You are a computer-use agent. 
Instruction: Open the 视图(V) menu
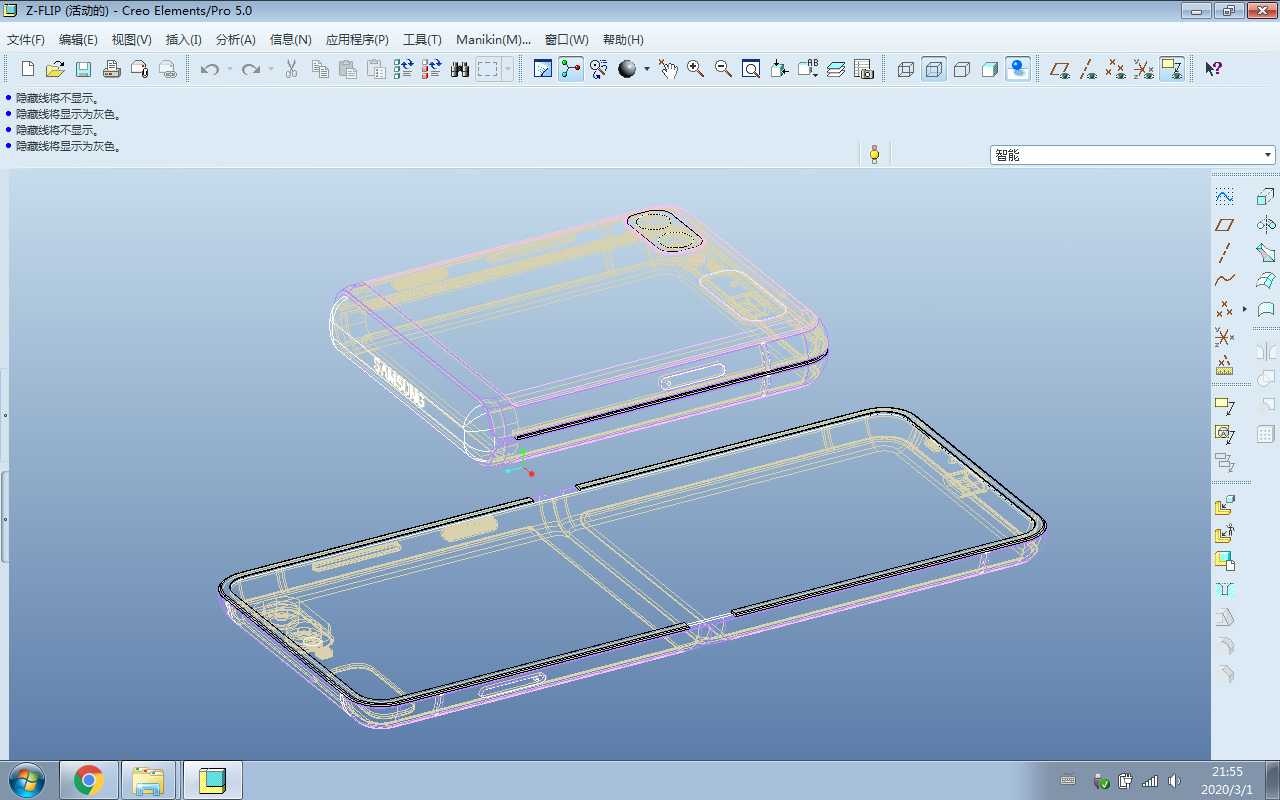pyautogui.click(x=131, y=40)
